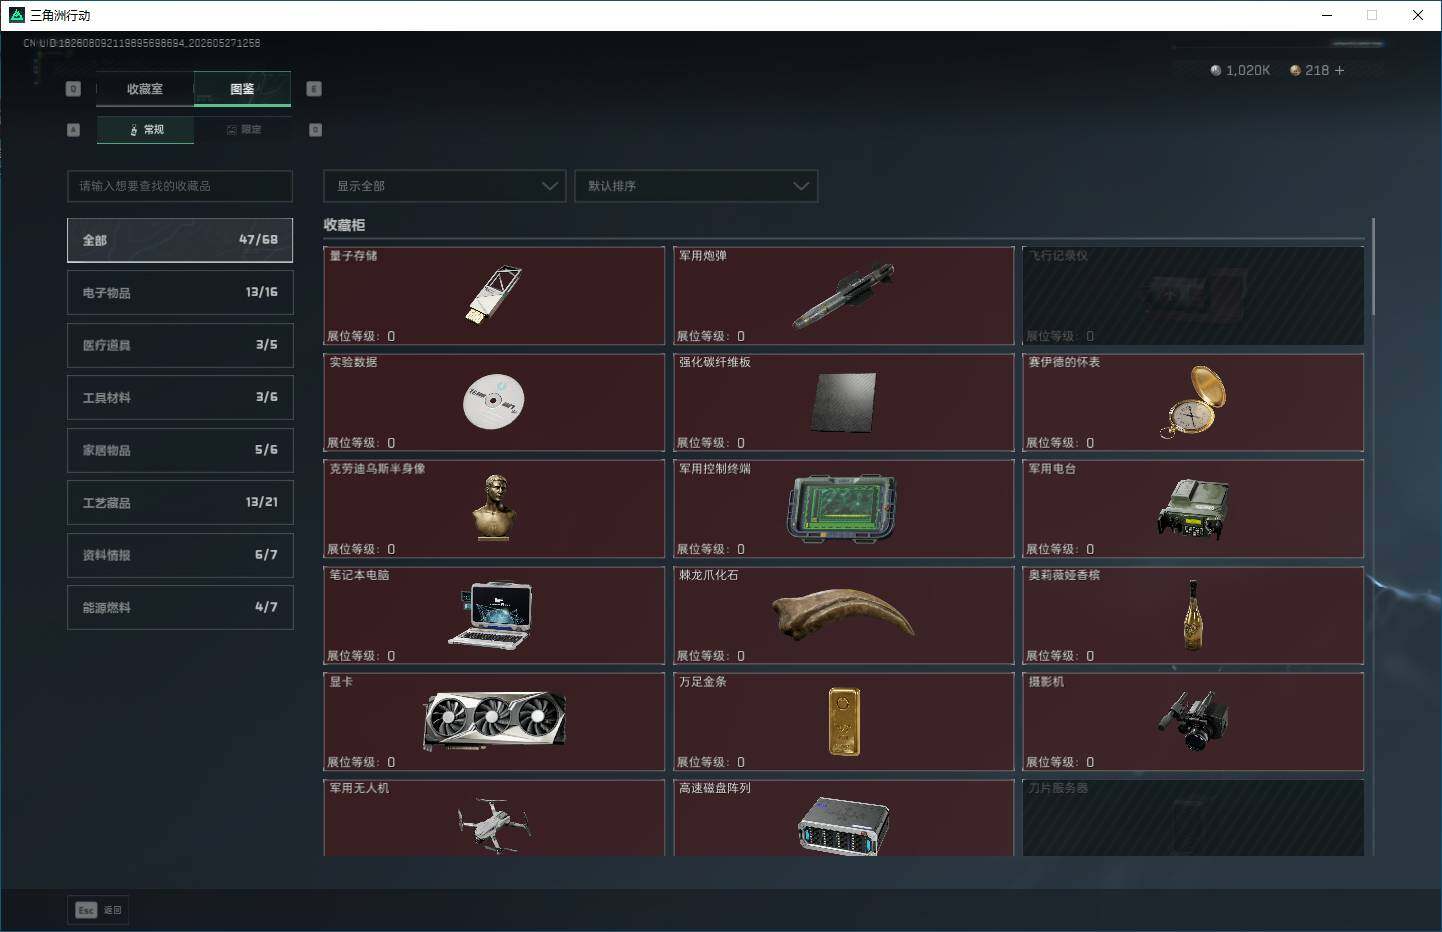Select the 图鉴 tab
The height and width of the screenshot is (932, 1442).
[x=242, y=89]
